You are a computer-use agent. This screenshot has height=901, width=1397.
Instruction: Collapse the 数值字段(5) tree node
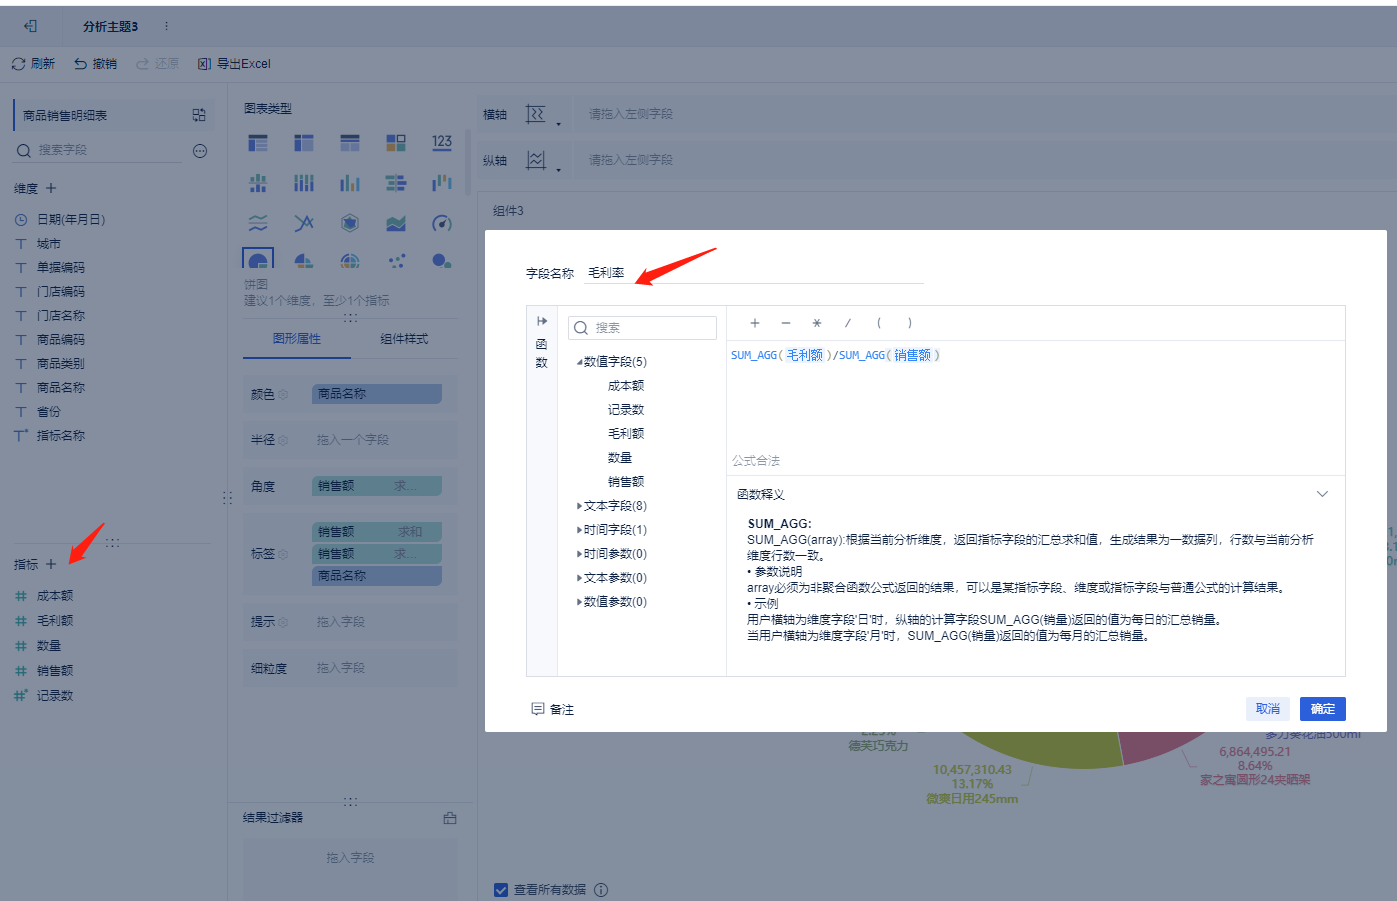[579, 362]
